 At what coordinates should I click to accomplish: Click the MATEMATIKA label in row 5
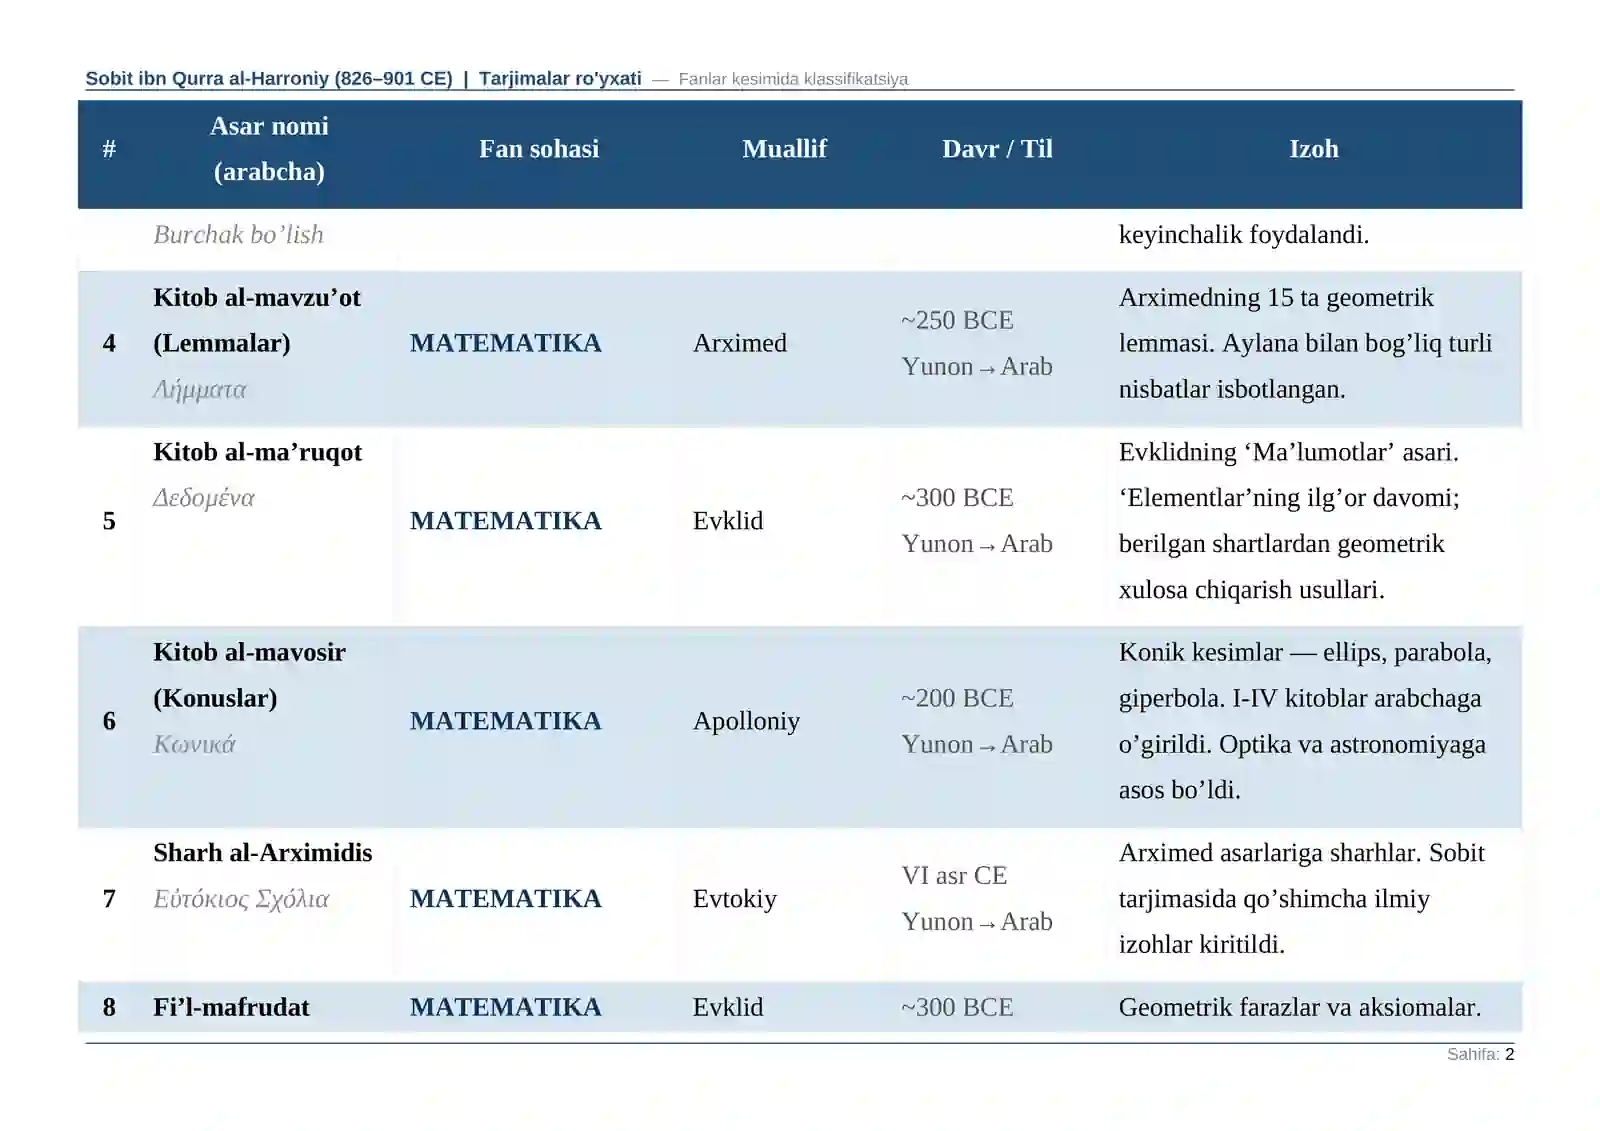click(505, 521)
